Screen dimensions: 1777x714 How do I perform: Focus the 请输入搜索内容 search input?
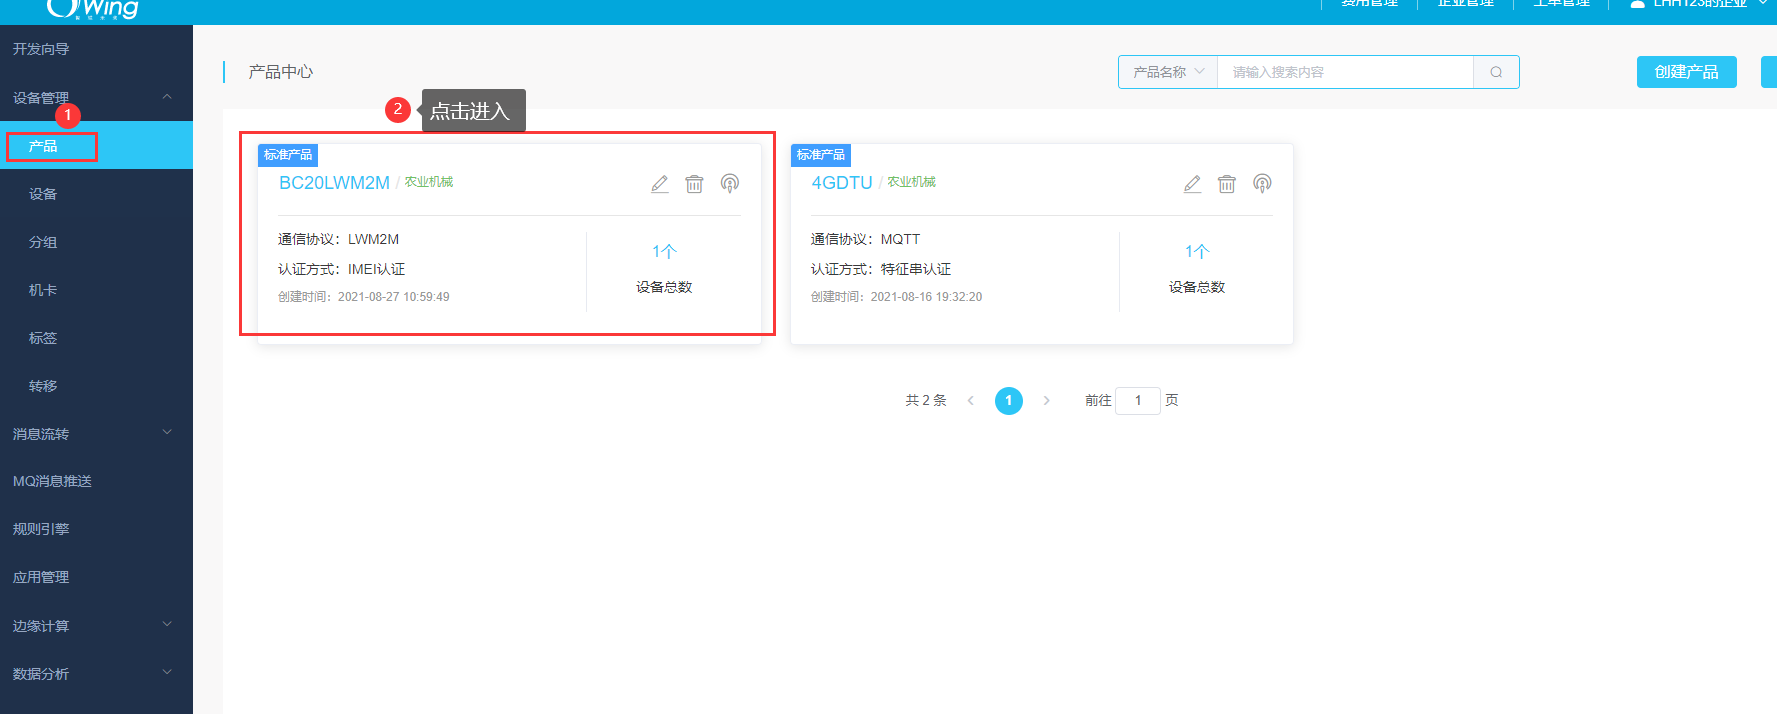pos(1345,72)
